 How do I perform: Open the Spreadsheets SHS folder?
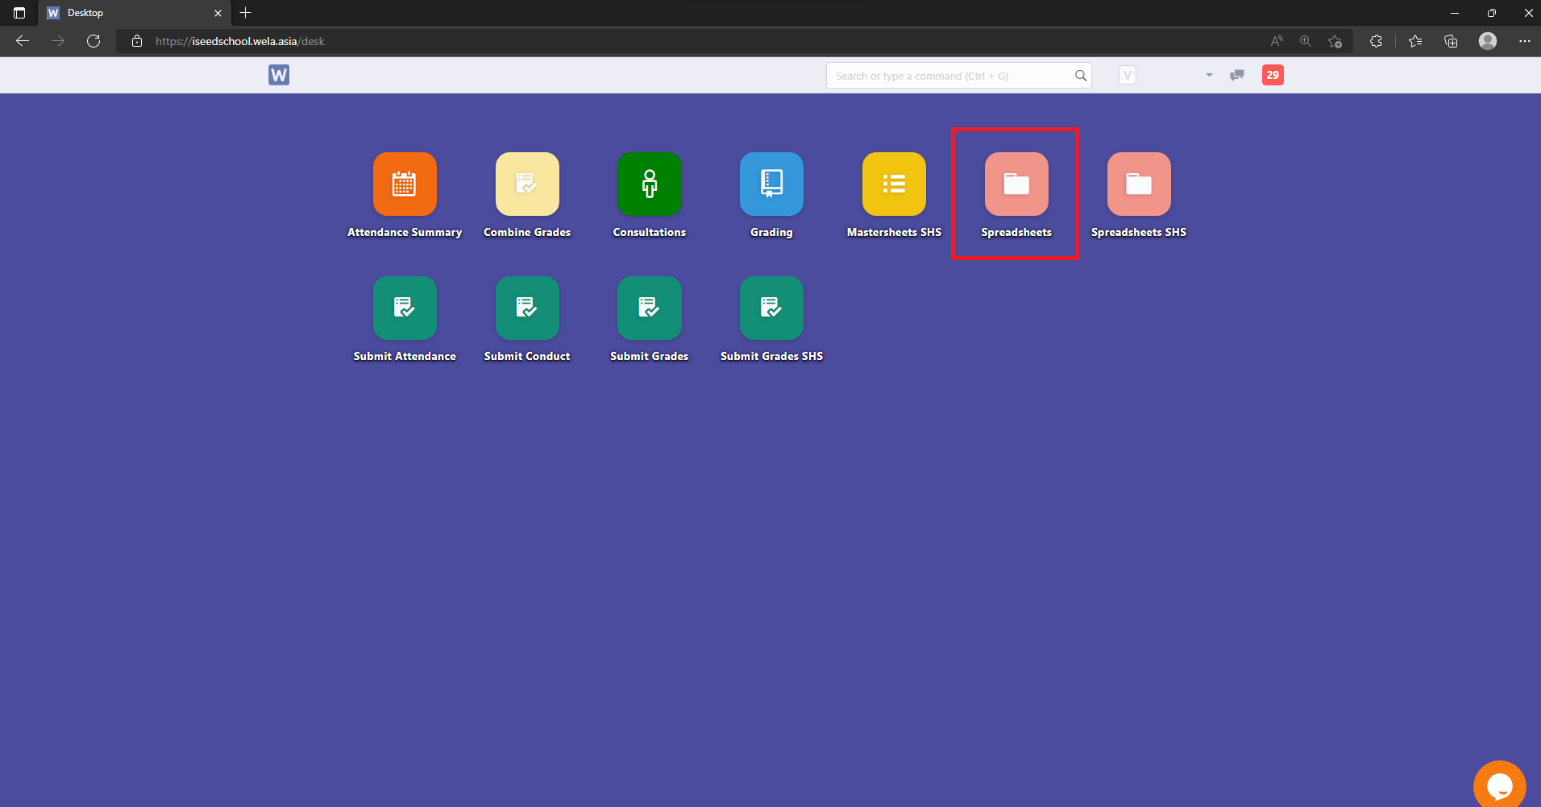pos(1138,184)
